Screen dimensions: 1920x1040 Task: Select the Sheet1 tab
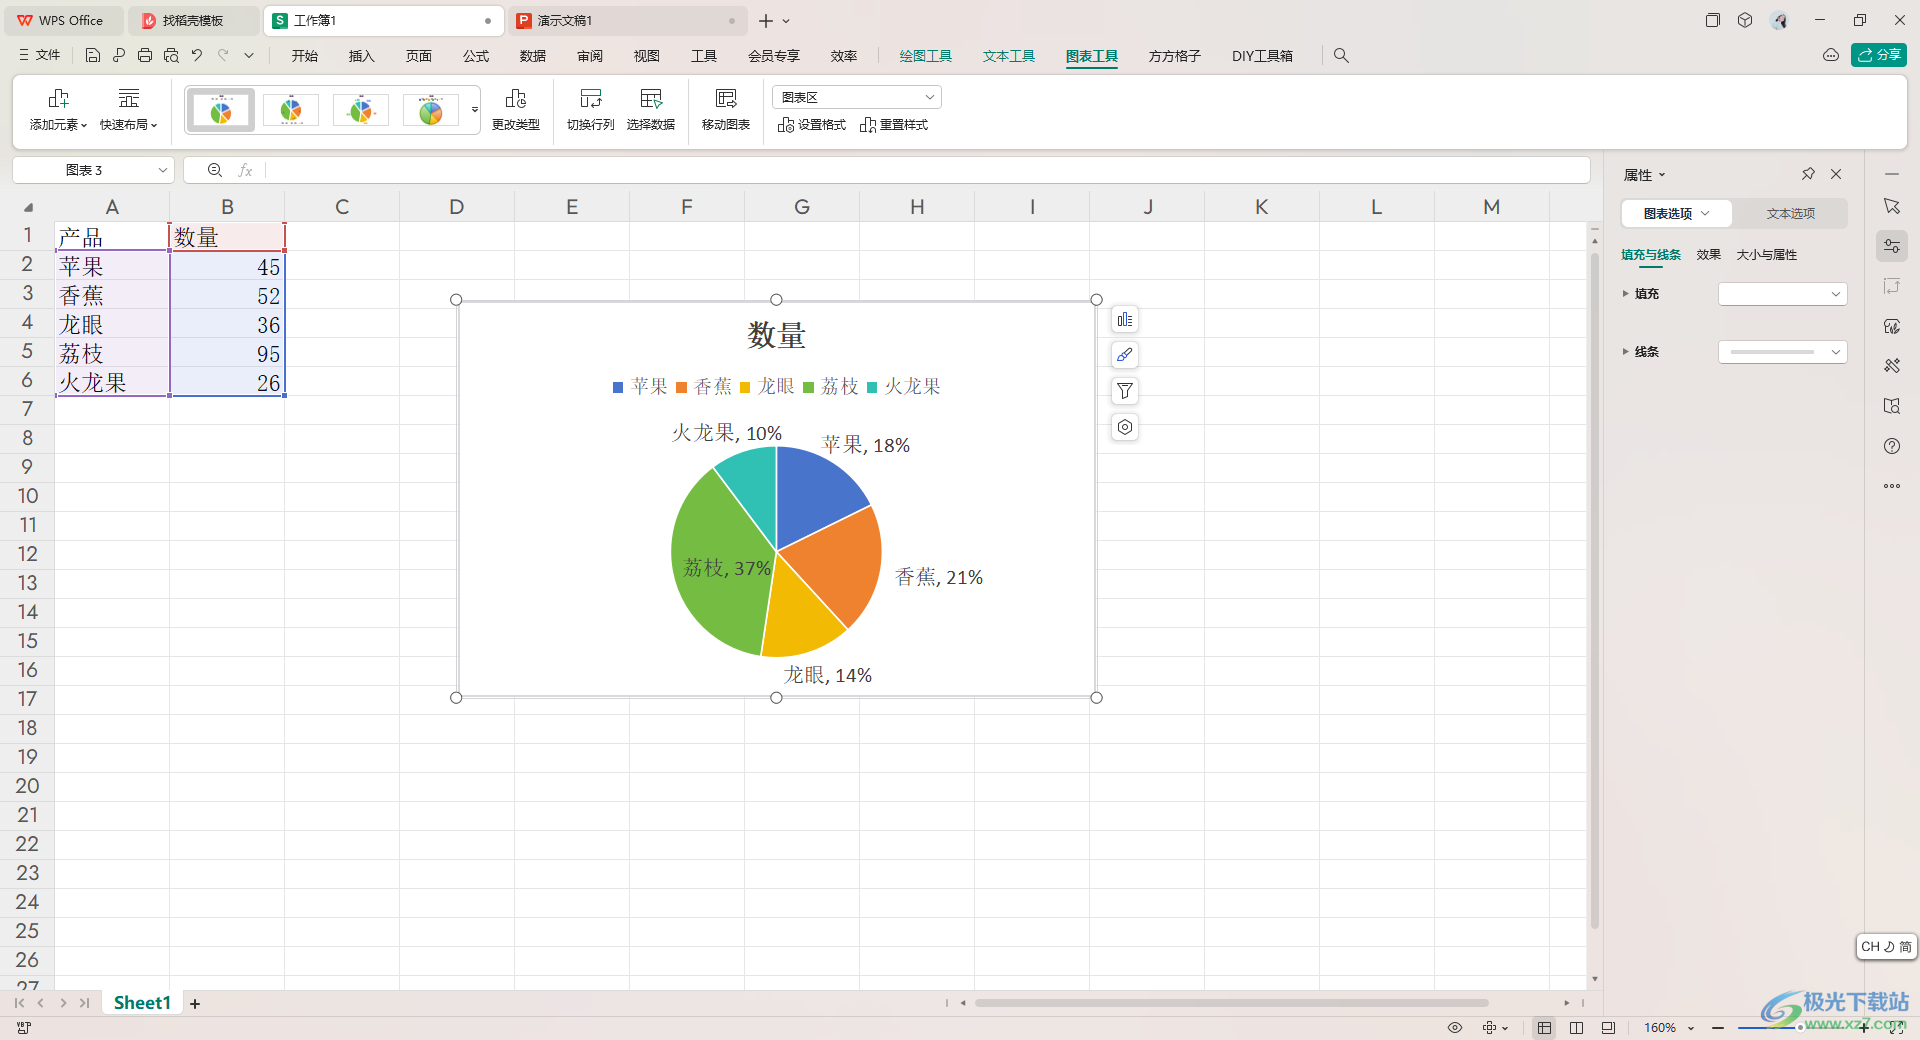click(142, 1003)
